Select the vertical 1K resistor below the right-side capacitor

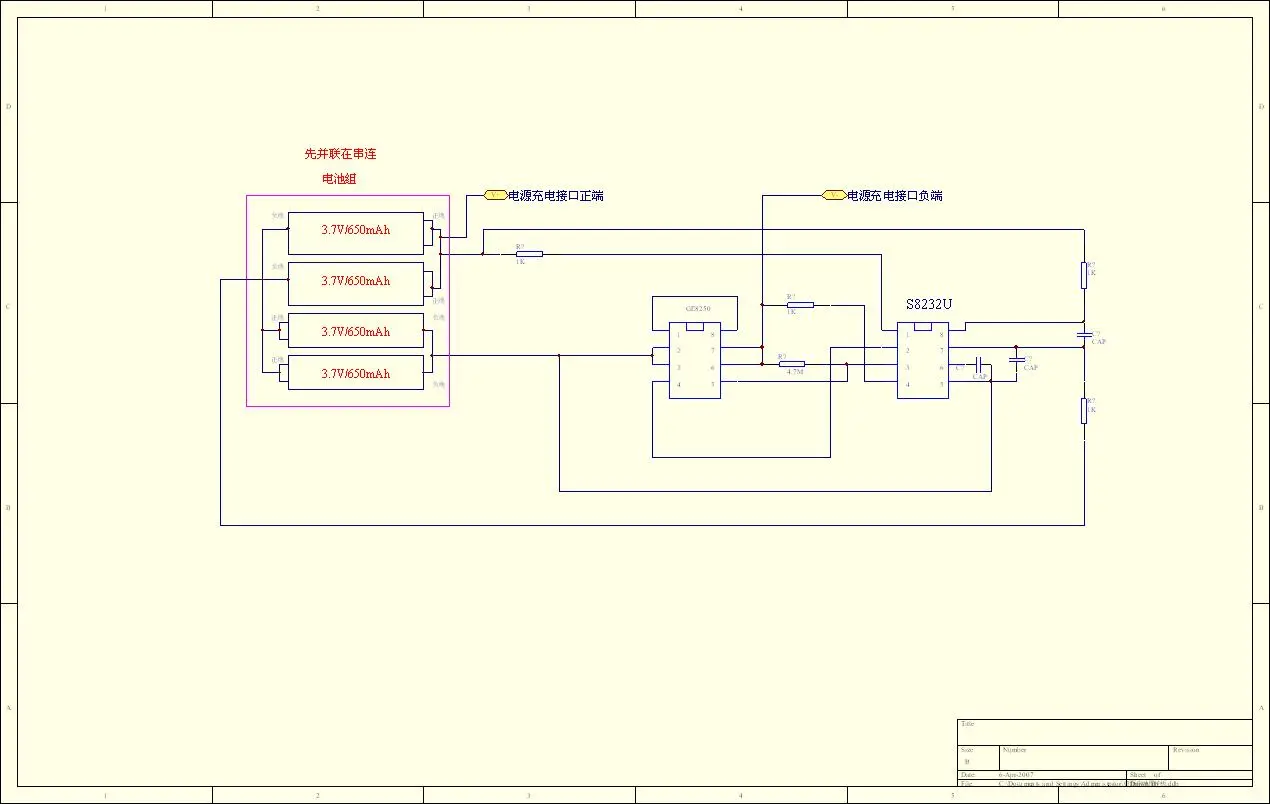click(x=1084, y=410)
